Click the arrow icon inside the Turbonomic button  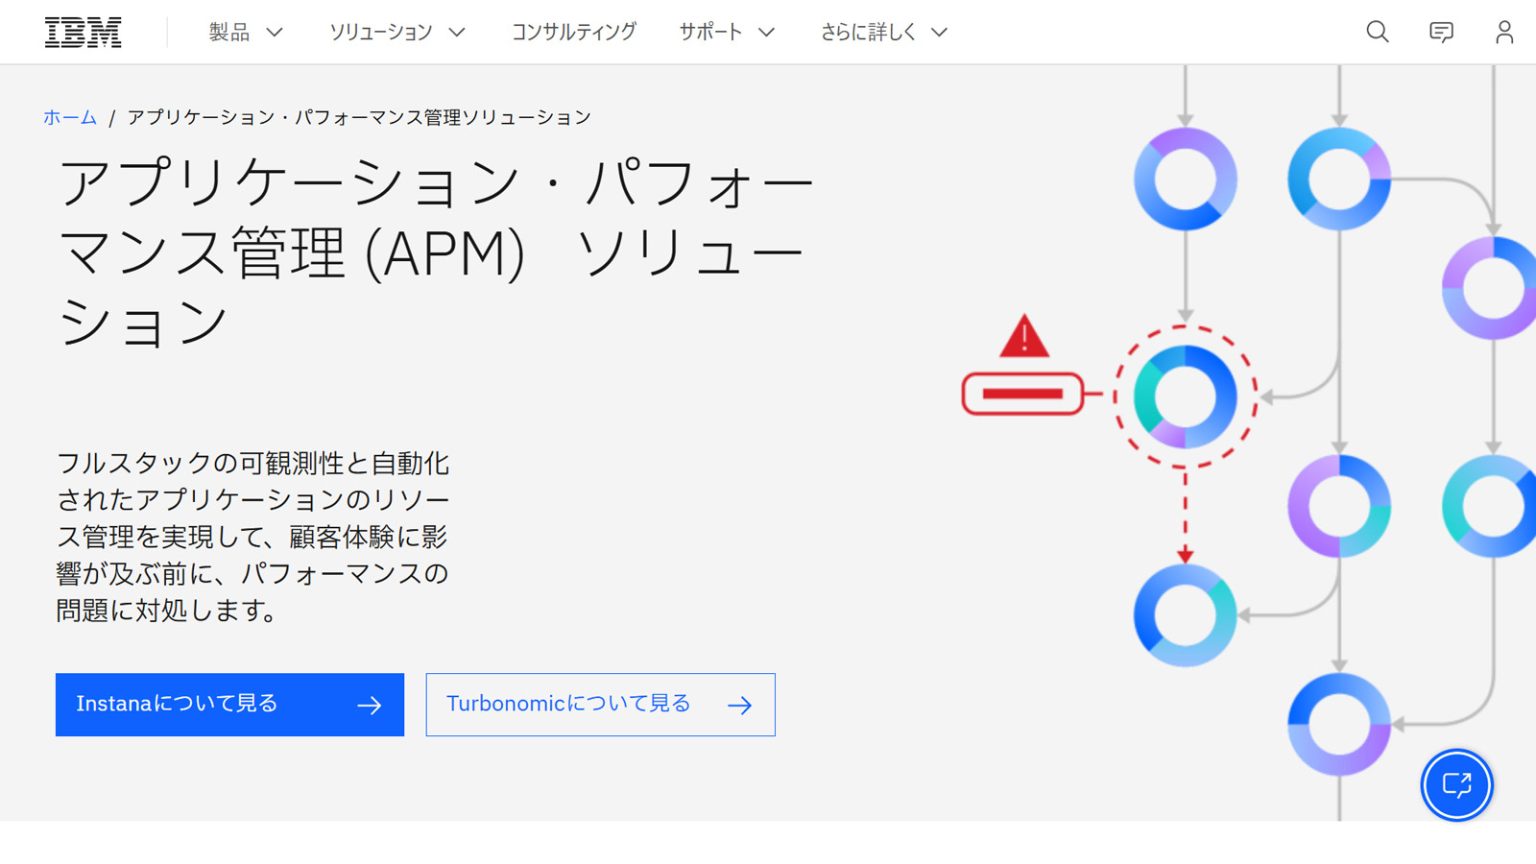click(x=739, y=705)
